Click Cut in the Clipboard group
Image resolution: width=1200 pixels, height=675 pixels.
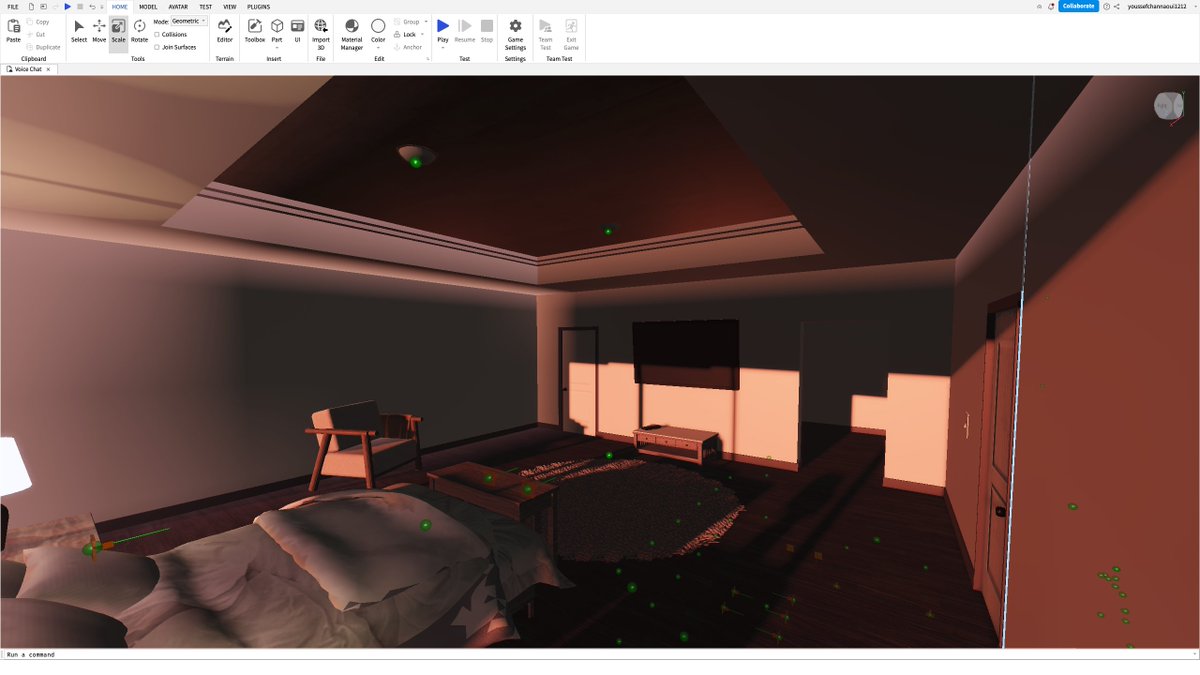point(36,34)
